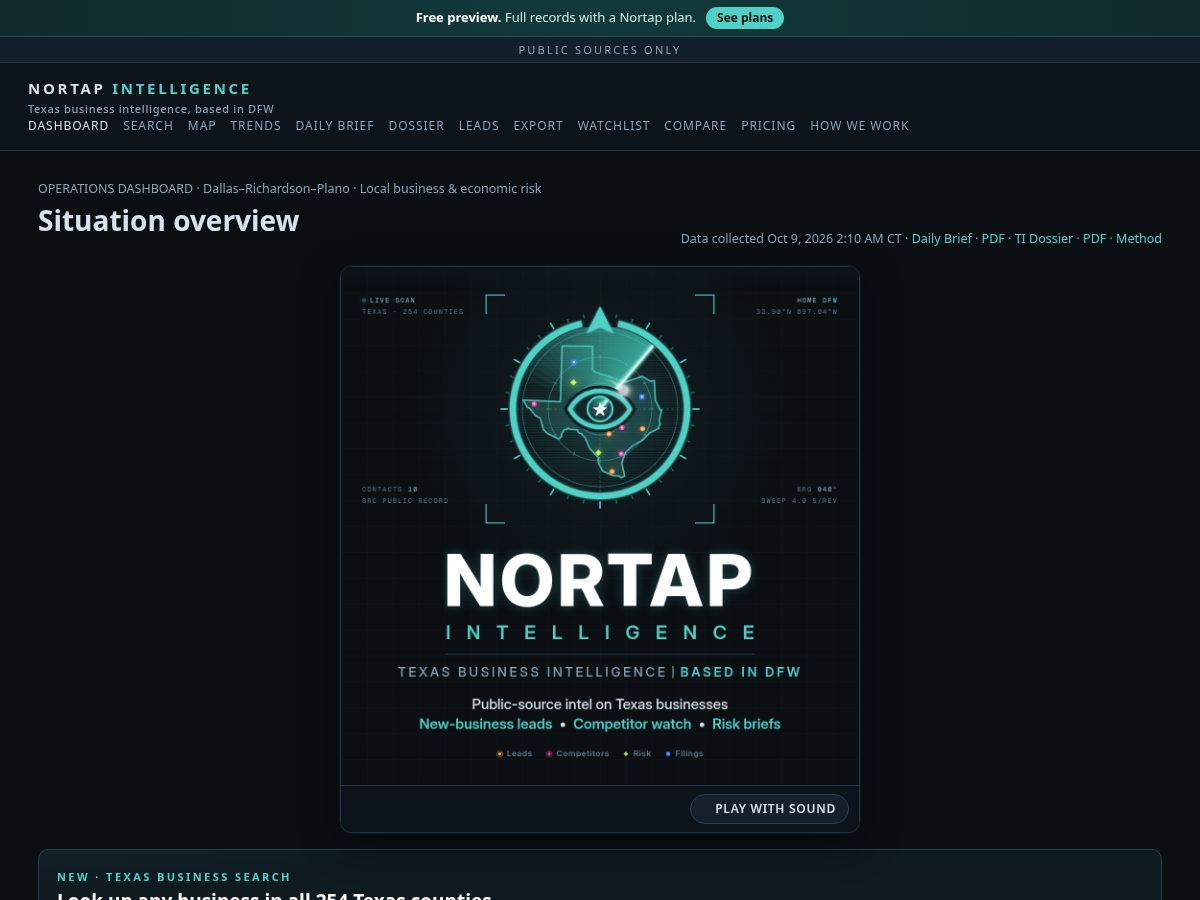Go to the Pricing page
This screenshot has width=1200, height=900.
768,126
